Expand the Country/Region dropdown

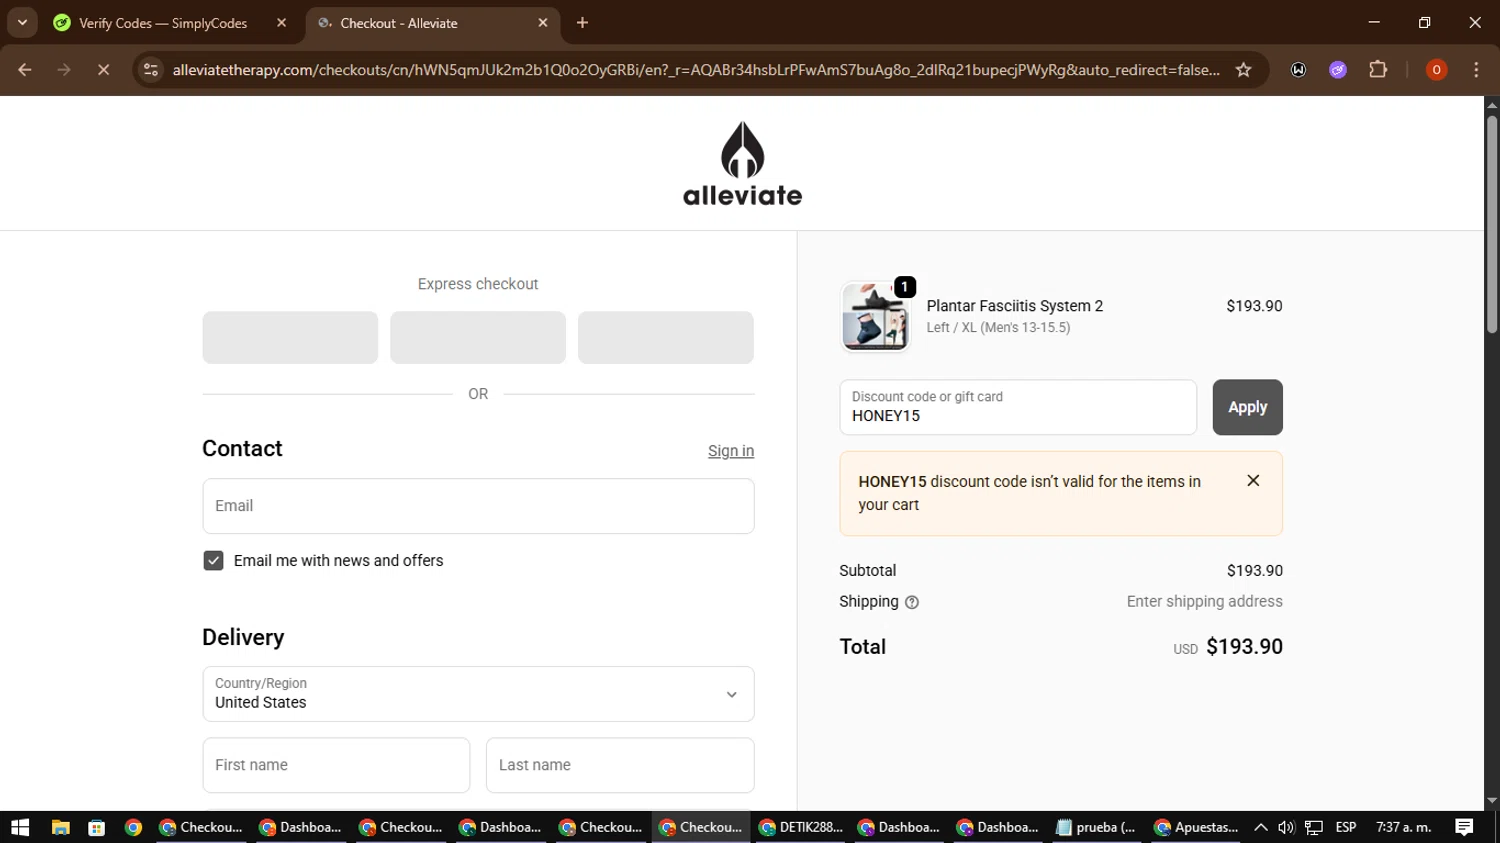pos(478,694)
